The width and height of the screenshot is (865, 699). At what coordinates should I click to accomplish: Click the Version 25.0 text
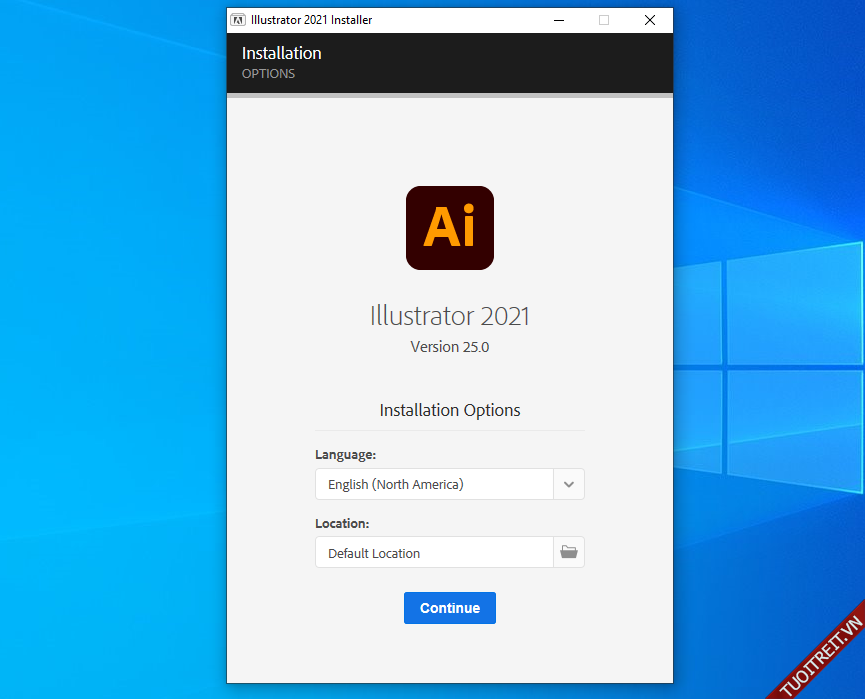pos(450,347)
